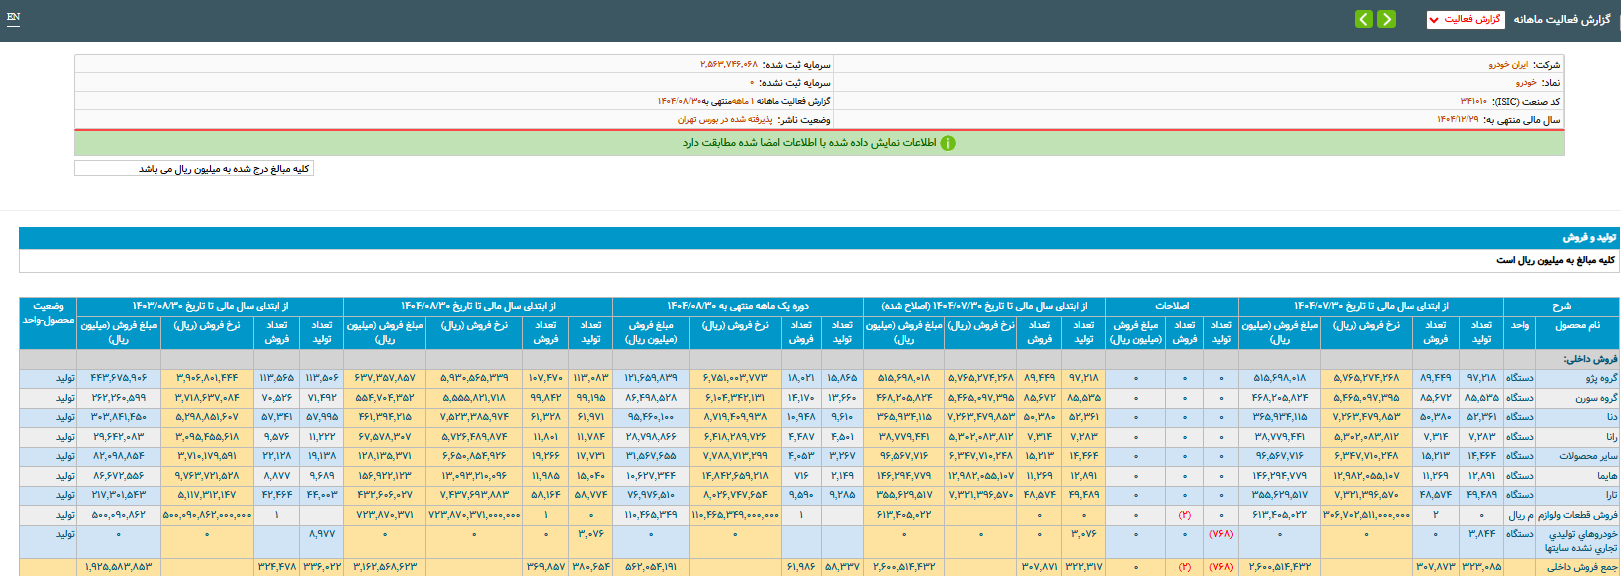Click the left-pointing green arrow button
1621x576 pixels.
coord(1364,19)
